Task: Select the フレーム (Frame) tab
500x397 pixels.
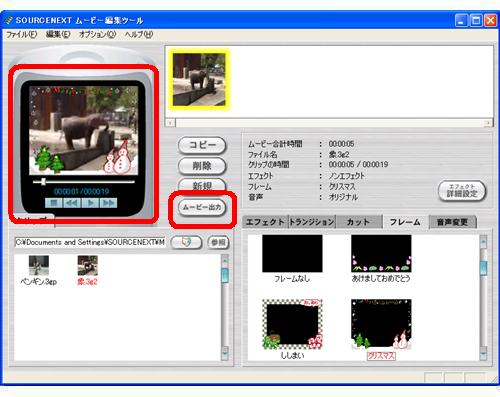Action: [x=405, y=222]
